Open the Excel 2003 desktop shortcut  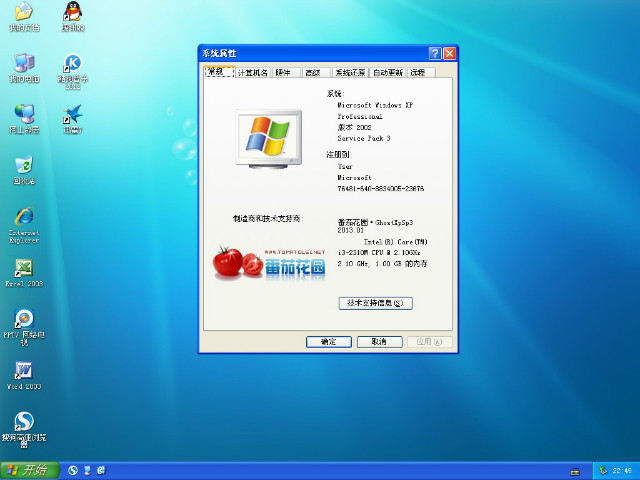[x=24, y=273]
